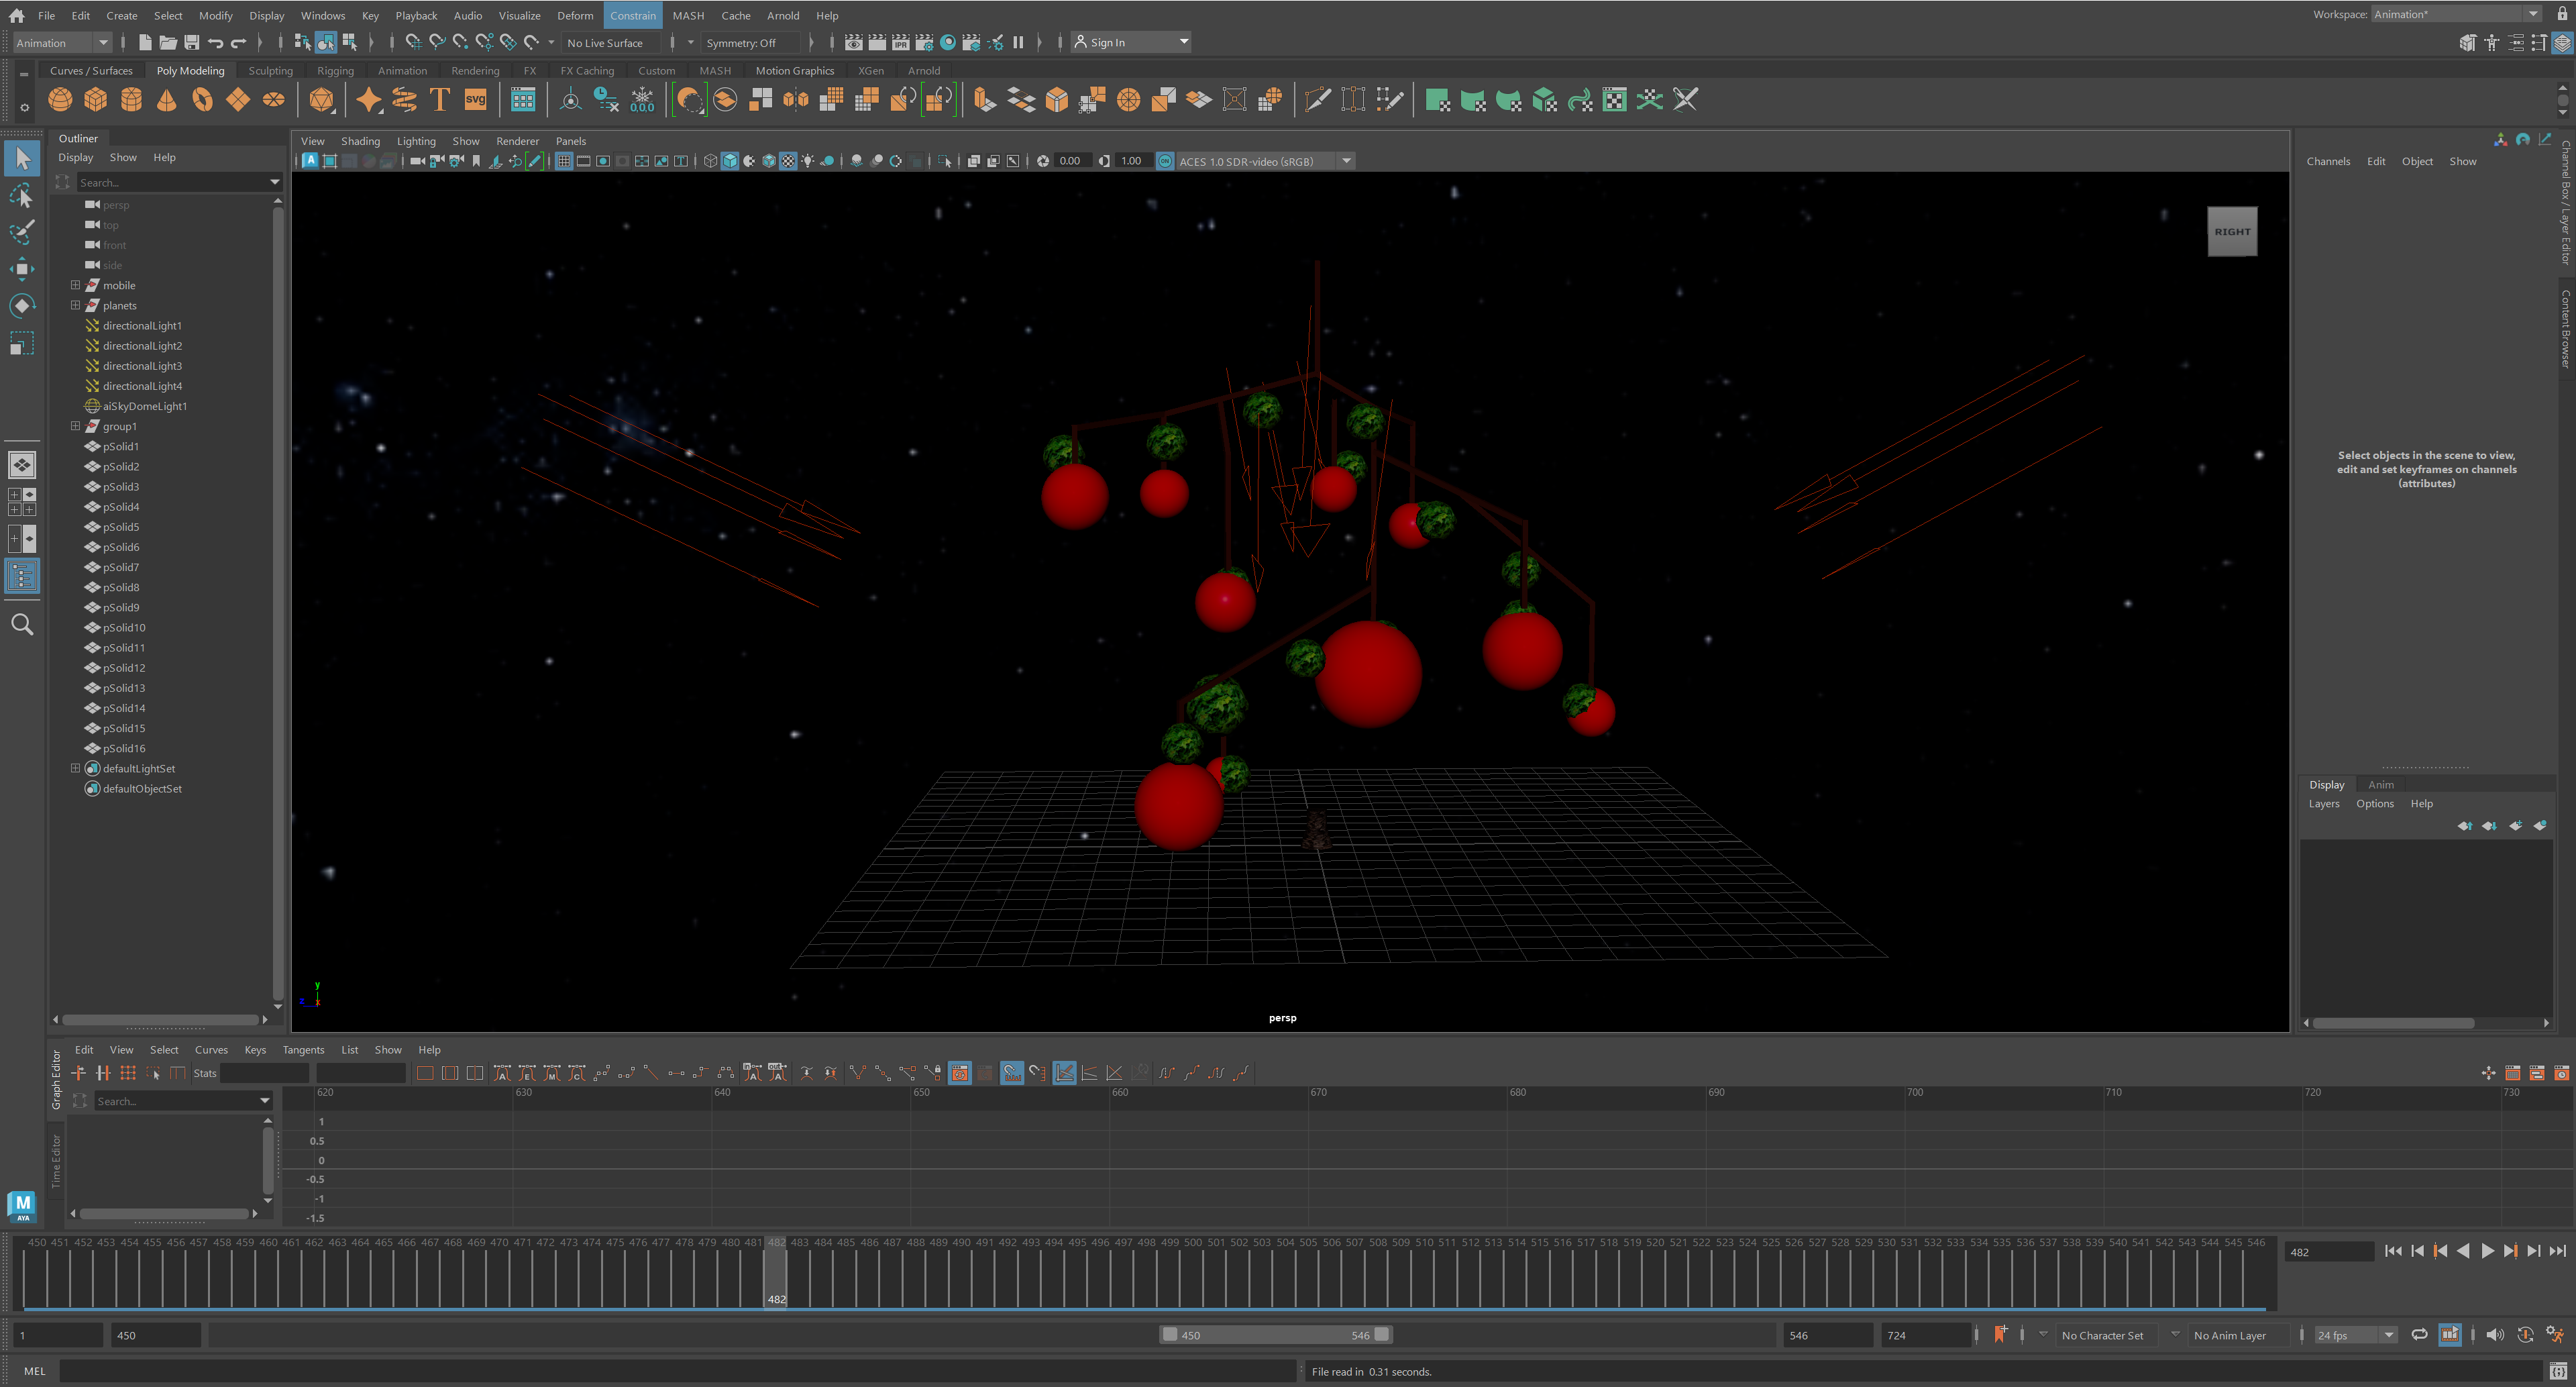This screenshot has height=1387, width=2576.
Task: Open the Sign In dropdown
Action: 1131,43
